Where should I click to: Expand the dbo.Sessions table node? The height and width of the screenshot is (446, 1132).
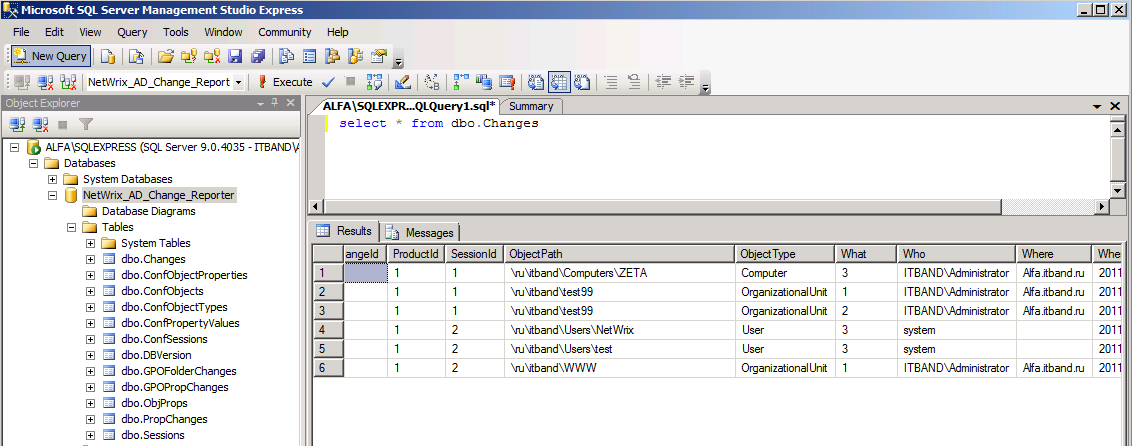pyautogui.click(x=90, y=435)
